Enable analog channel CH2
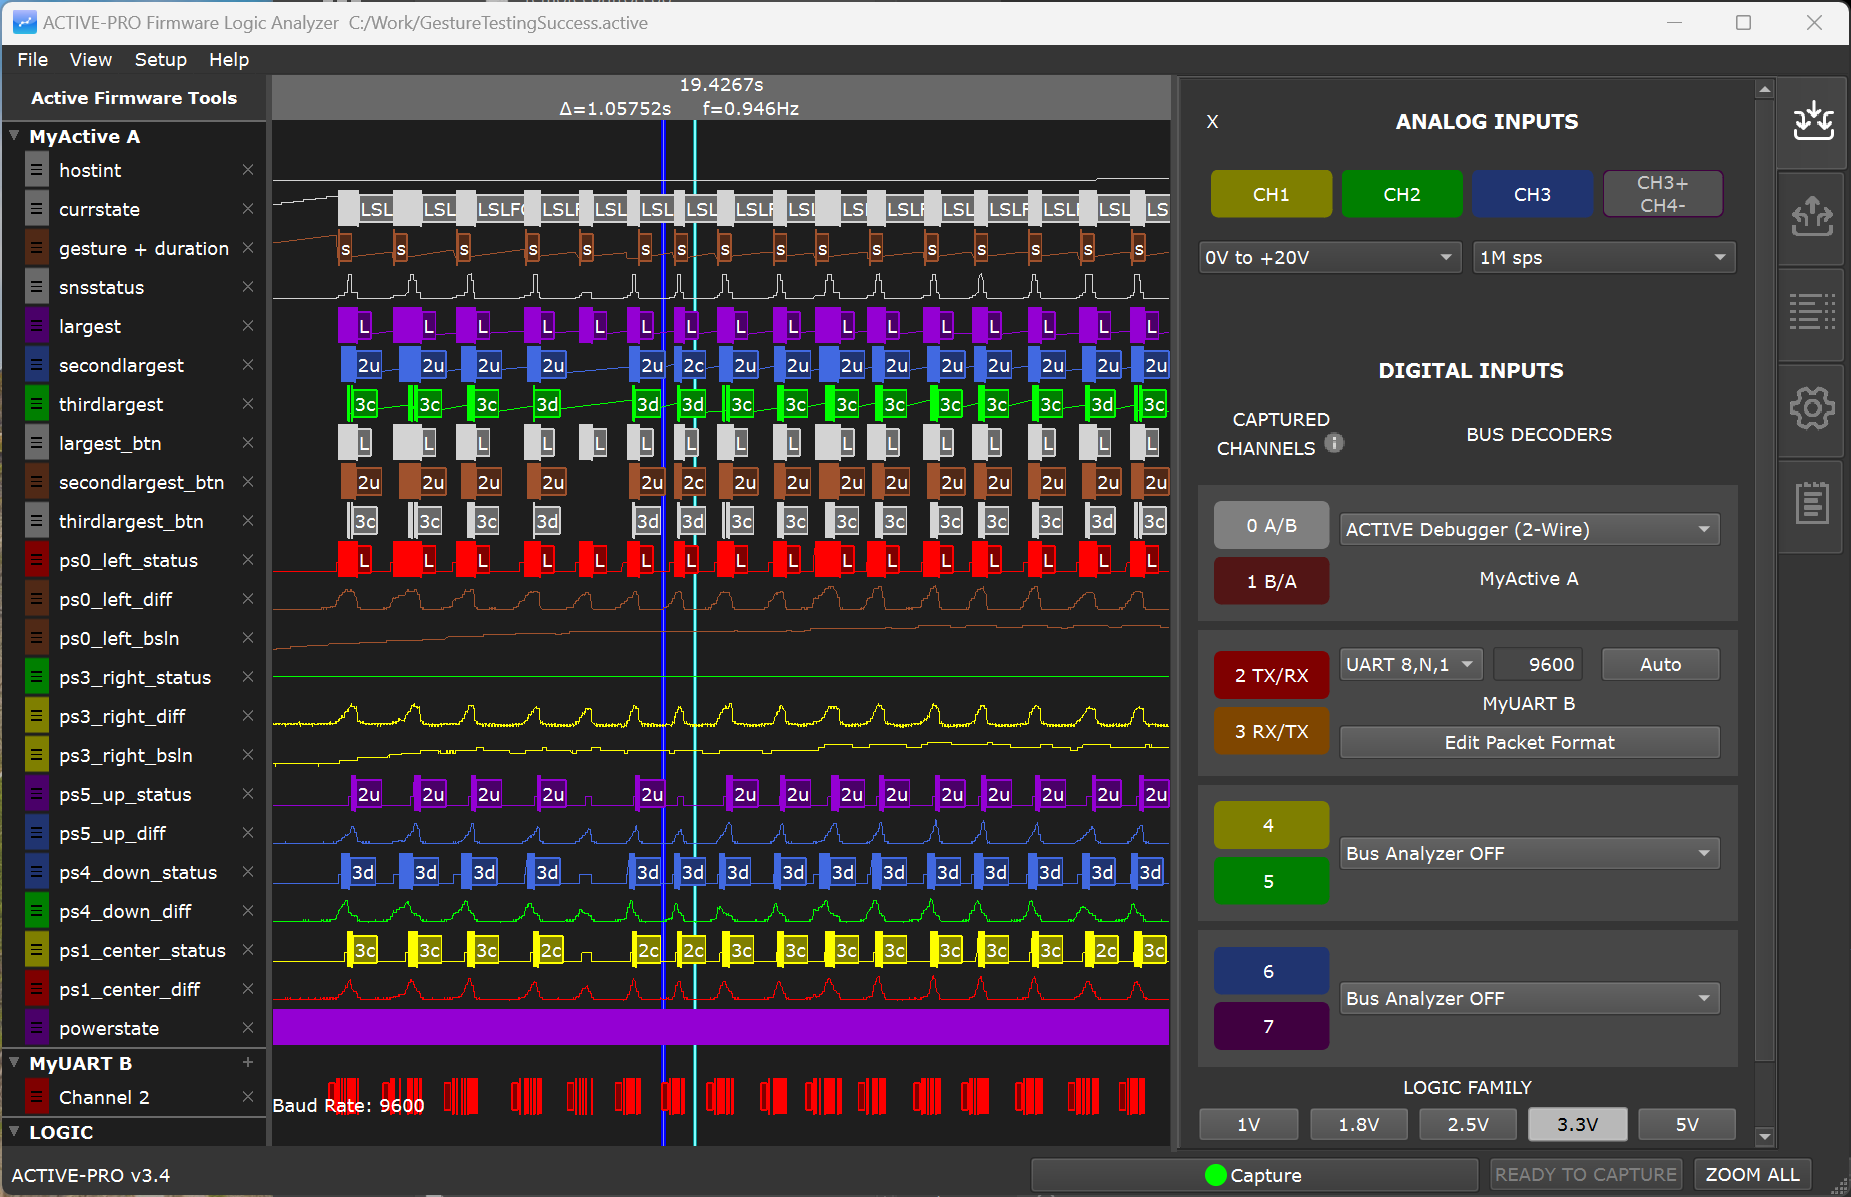The image size is (1851, 1197). point(1401,193)
